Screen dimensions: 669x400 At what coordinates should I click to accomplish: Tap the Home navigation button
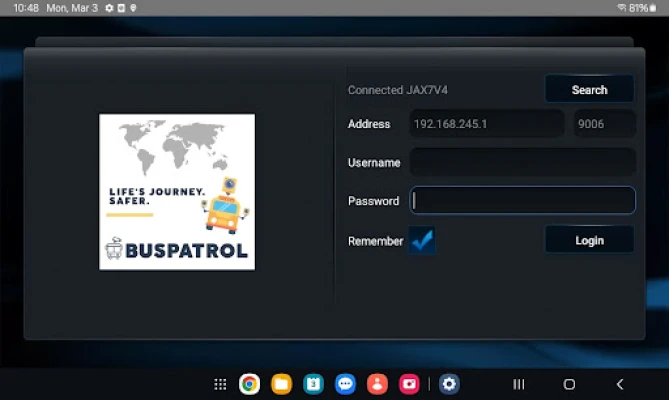[569, 384]
